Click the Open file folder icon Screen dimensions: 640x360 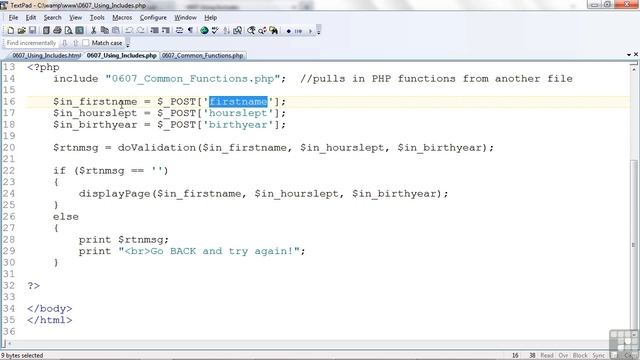tap(21, 30)
